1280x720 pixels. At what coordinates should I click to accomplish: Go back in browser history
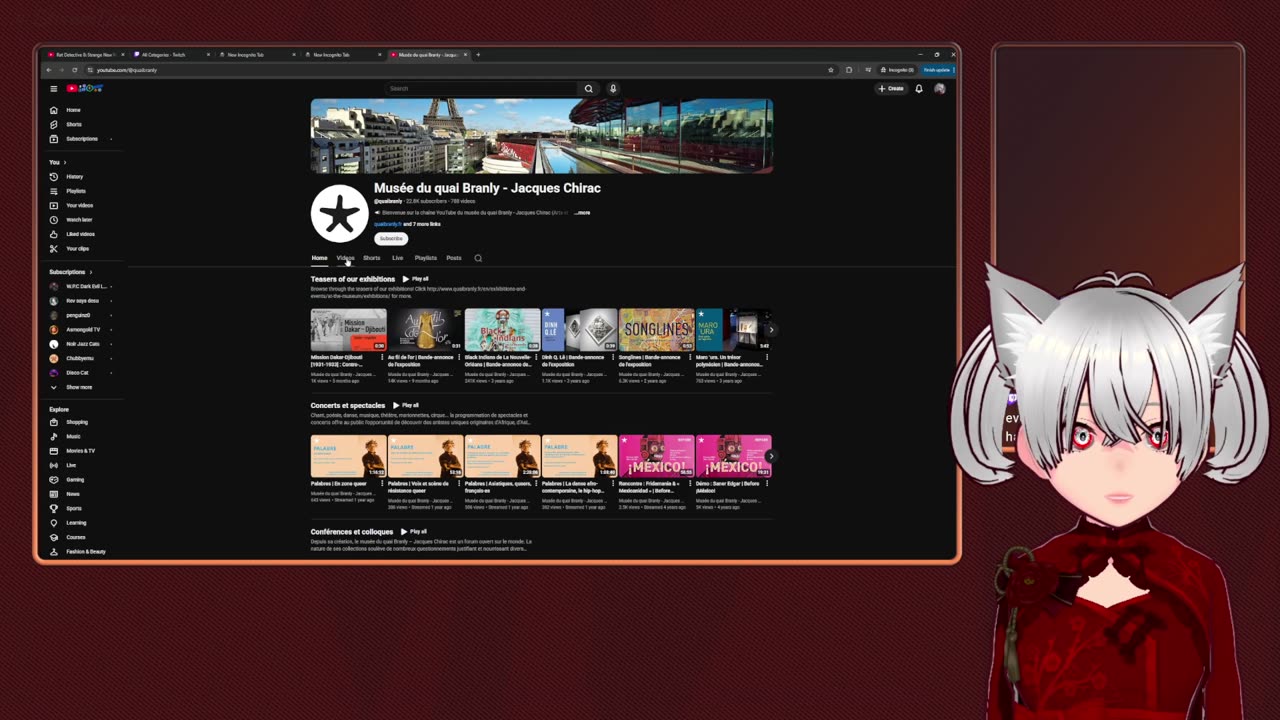(x=49, y=70)
